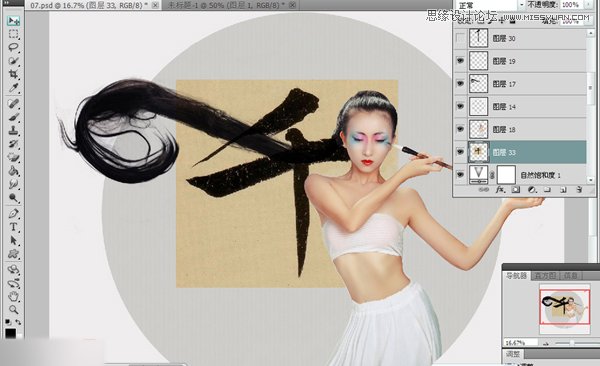This screenshot has height=366, width=600.
Task: Click the opacity value 100% field
Action: tap(571, 5)
